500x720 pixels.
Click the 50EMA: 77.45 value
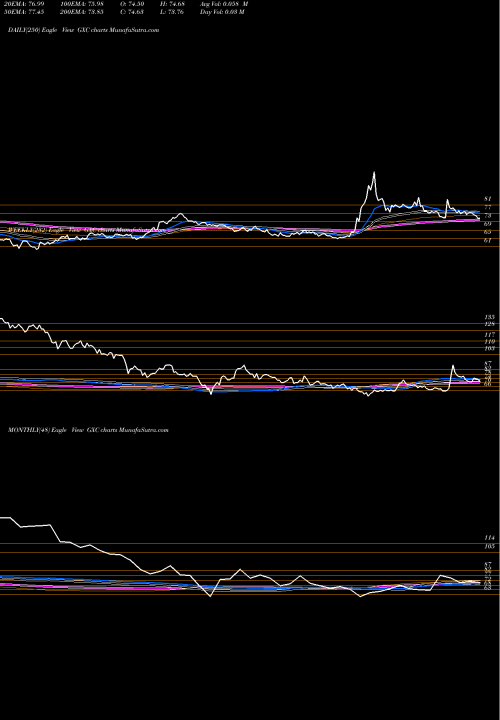[24, 12]
